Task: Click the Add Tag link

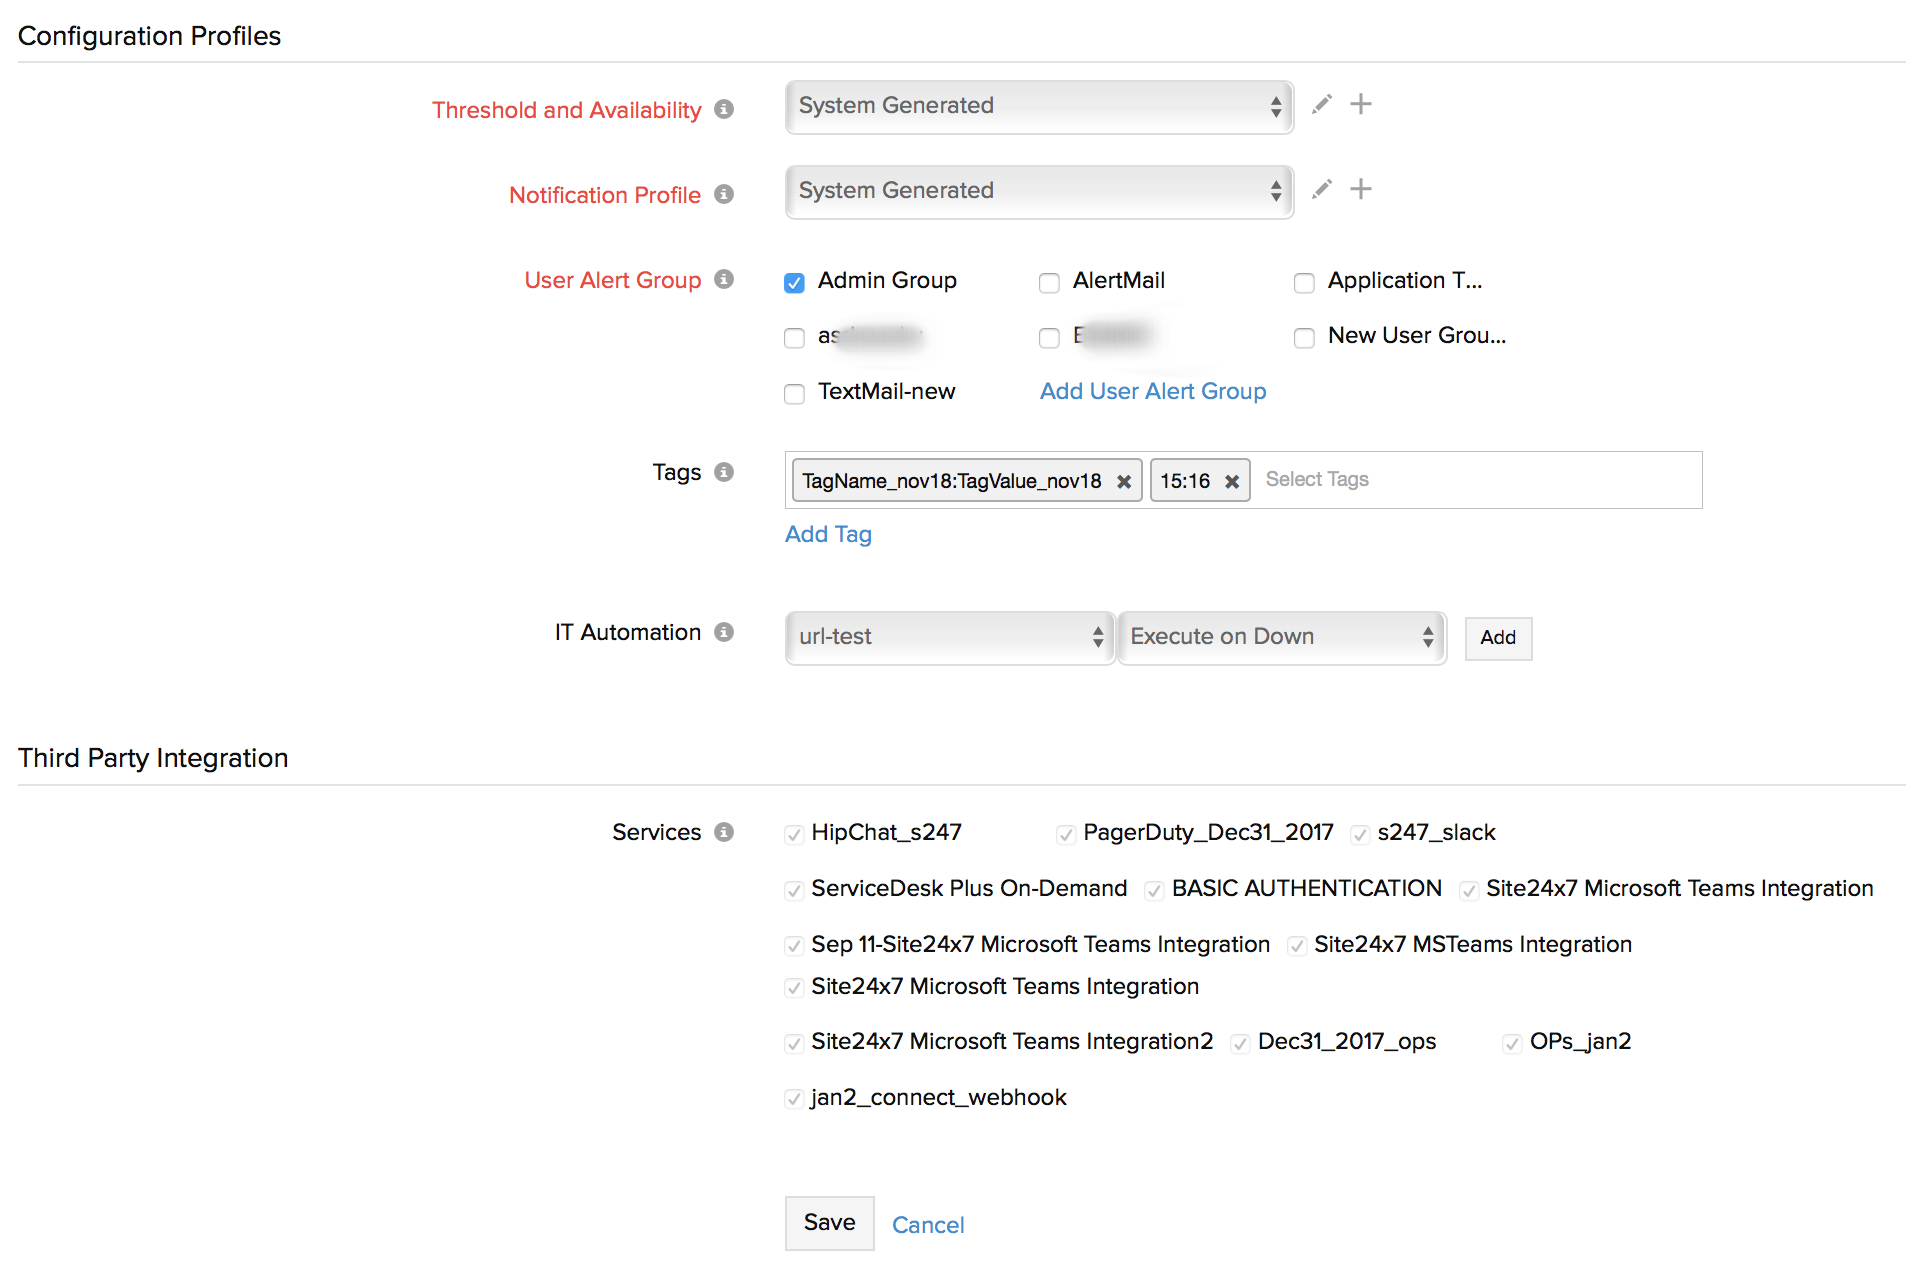Action: coord(827,534)
